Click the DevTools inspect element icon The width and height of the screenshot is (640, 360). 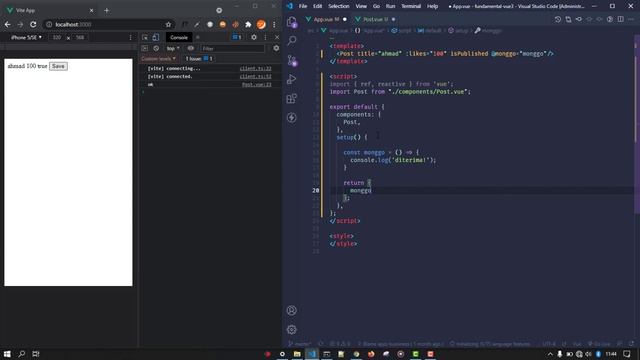pyautogui.click(x=145, y=37)
